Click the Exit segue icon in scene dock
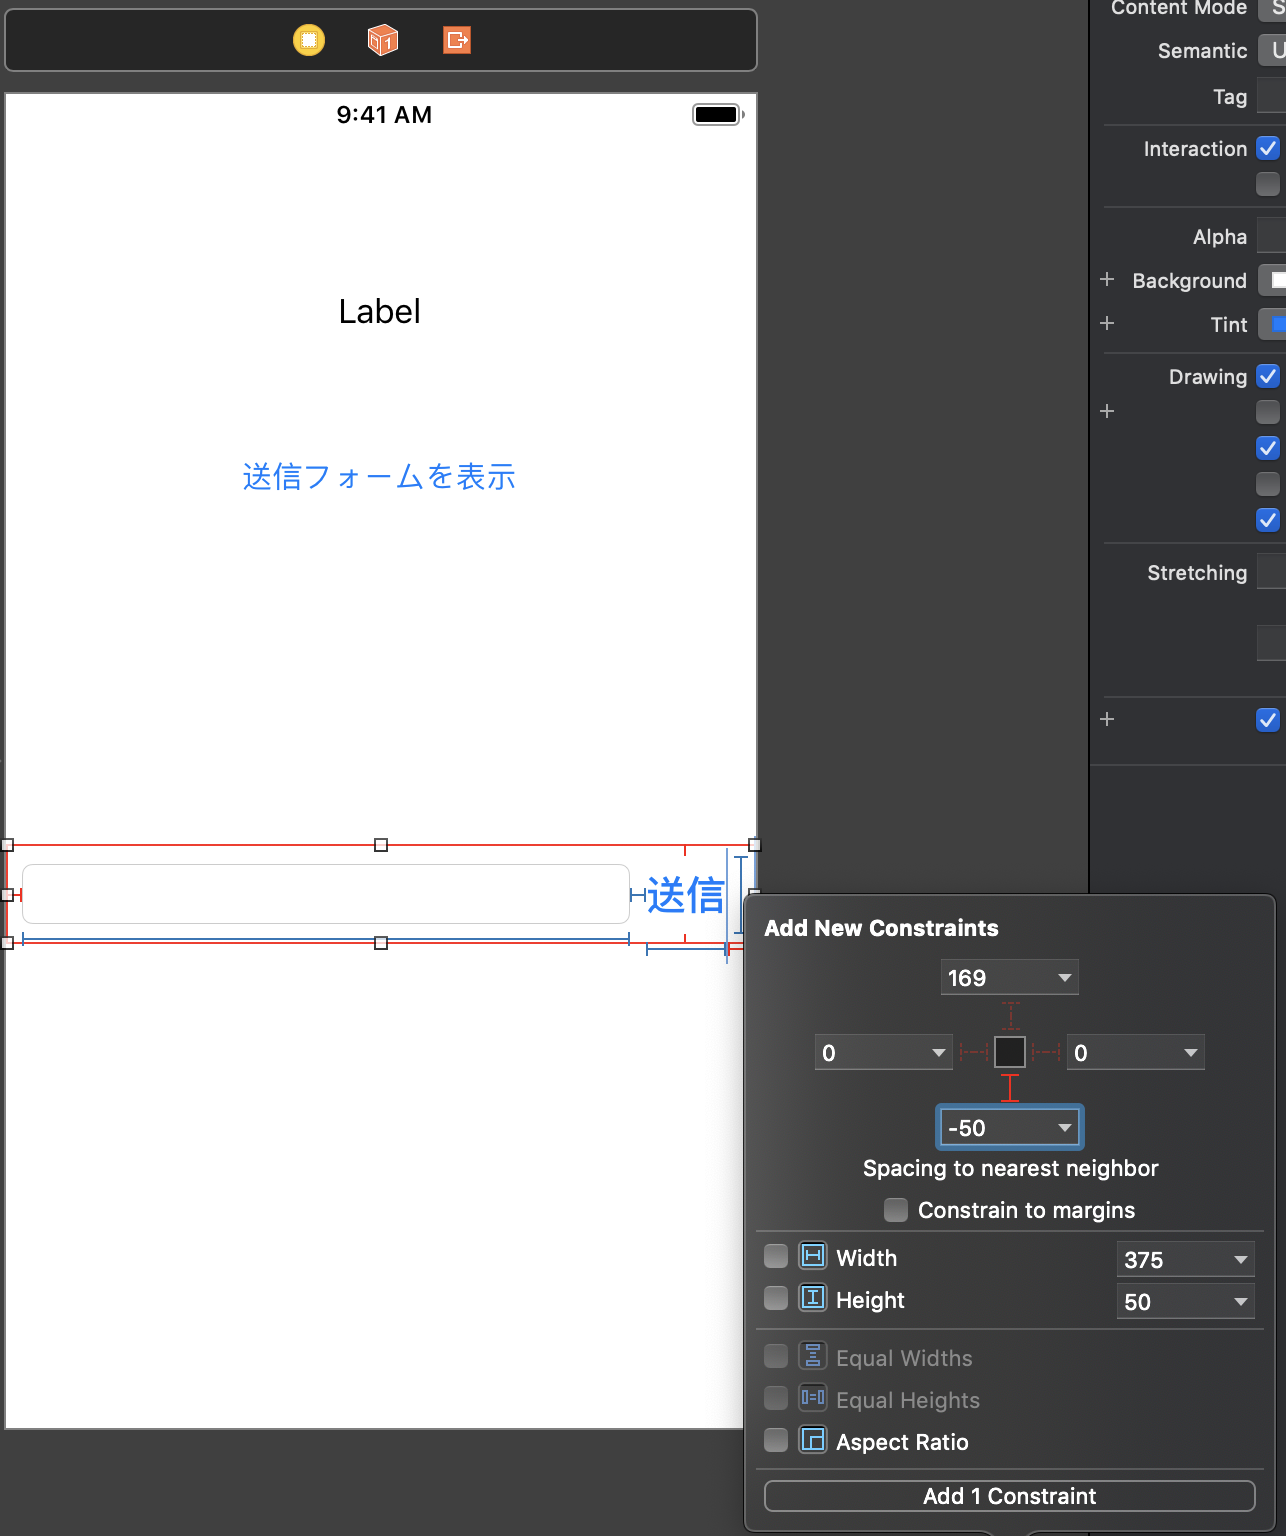1286x1536 pixels. pyautogui.click(x=456, y=41)
